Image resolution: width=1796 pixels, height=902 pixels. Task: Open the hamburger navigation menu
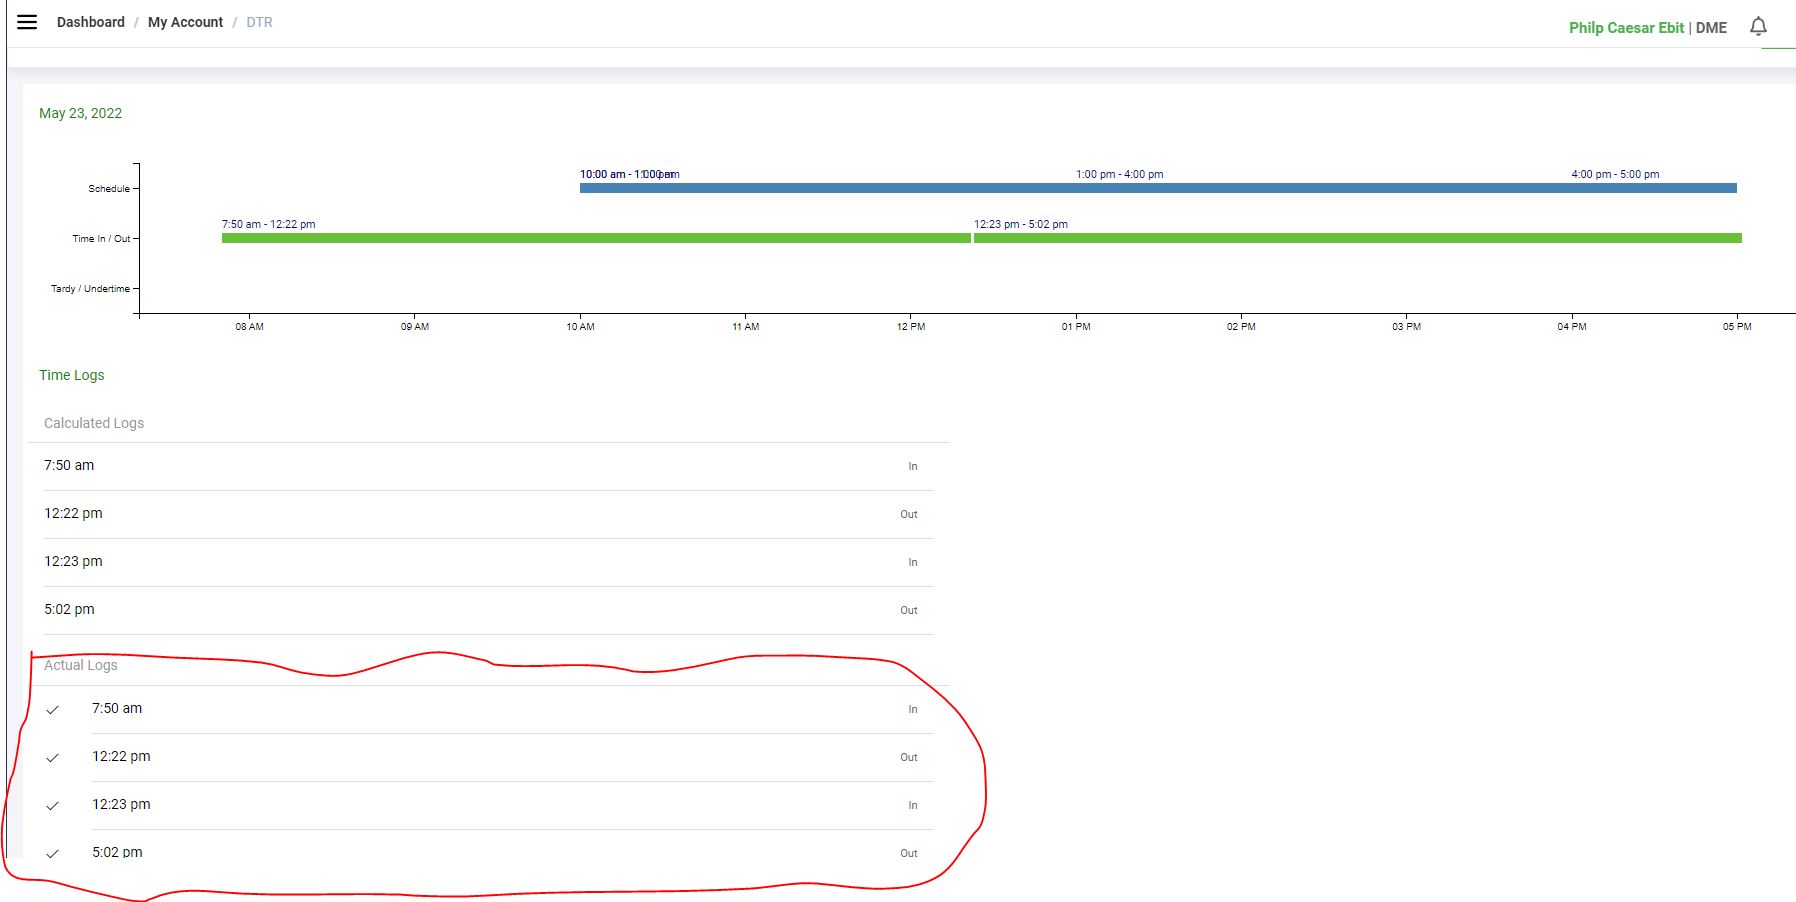coord(27,22)
